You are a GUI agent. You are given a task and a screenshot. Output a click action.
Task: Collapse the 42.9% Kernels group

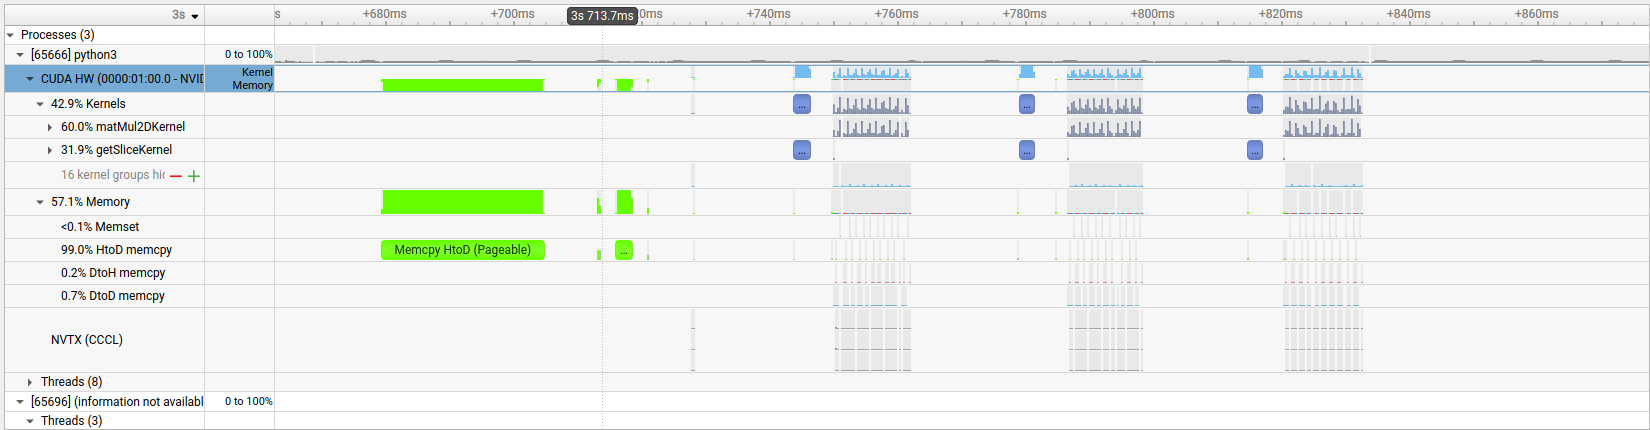tap(40, 104)
